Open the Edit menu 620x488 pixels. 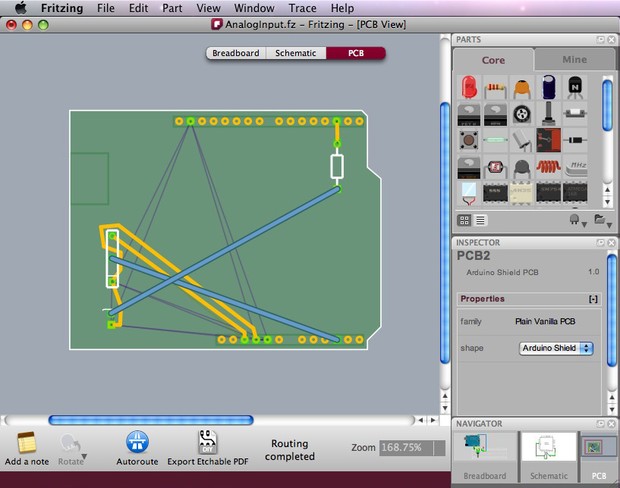click(x=138, y=8)
